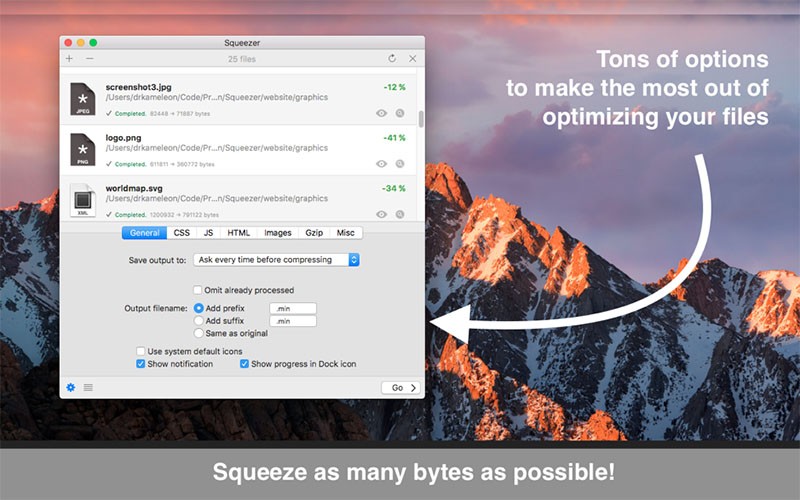Click the -41 % savings value
This screenshot has width=800, height=500.
click(394, 138)
